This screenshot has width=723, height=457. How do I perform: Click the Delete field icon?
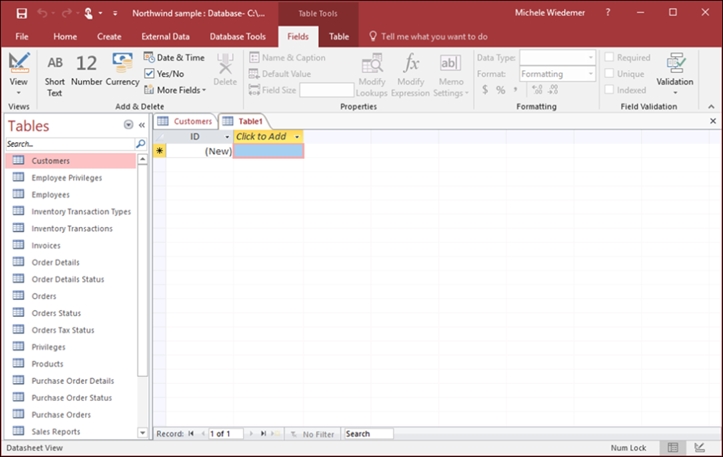pos(225,70)
